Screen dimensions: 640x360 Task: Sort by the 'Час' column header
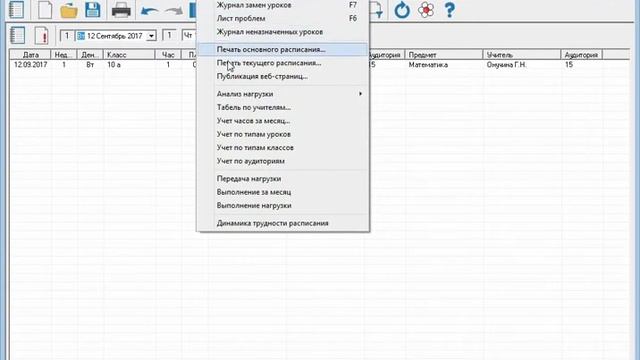click(168, 55)
